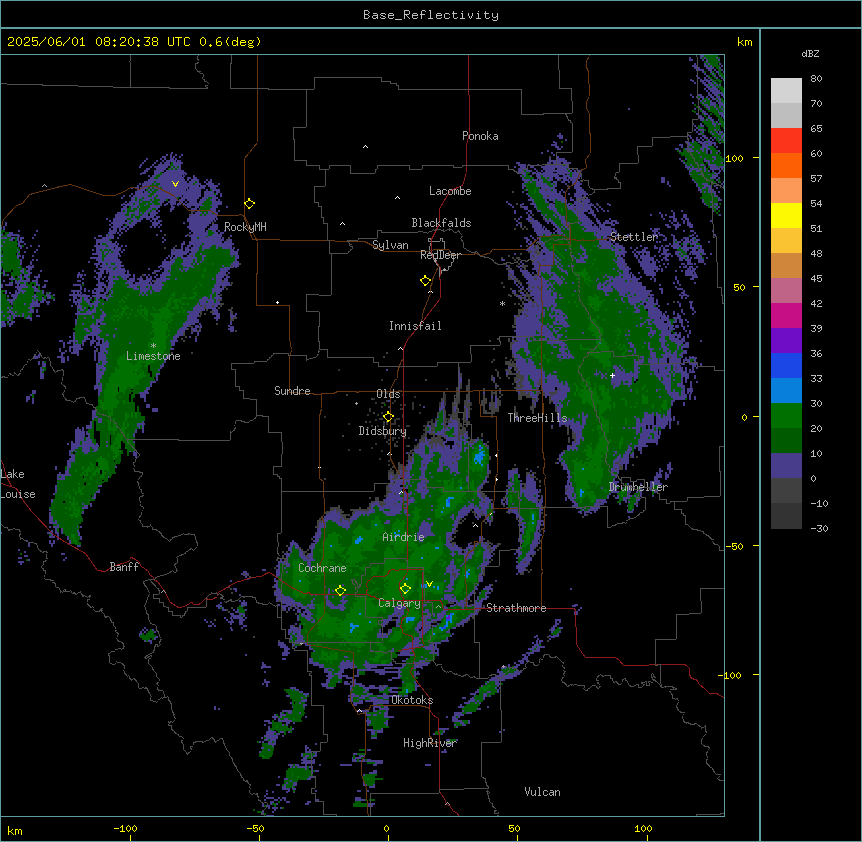Click the Limestone label

click(x=153, y=356)
